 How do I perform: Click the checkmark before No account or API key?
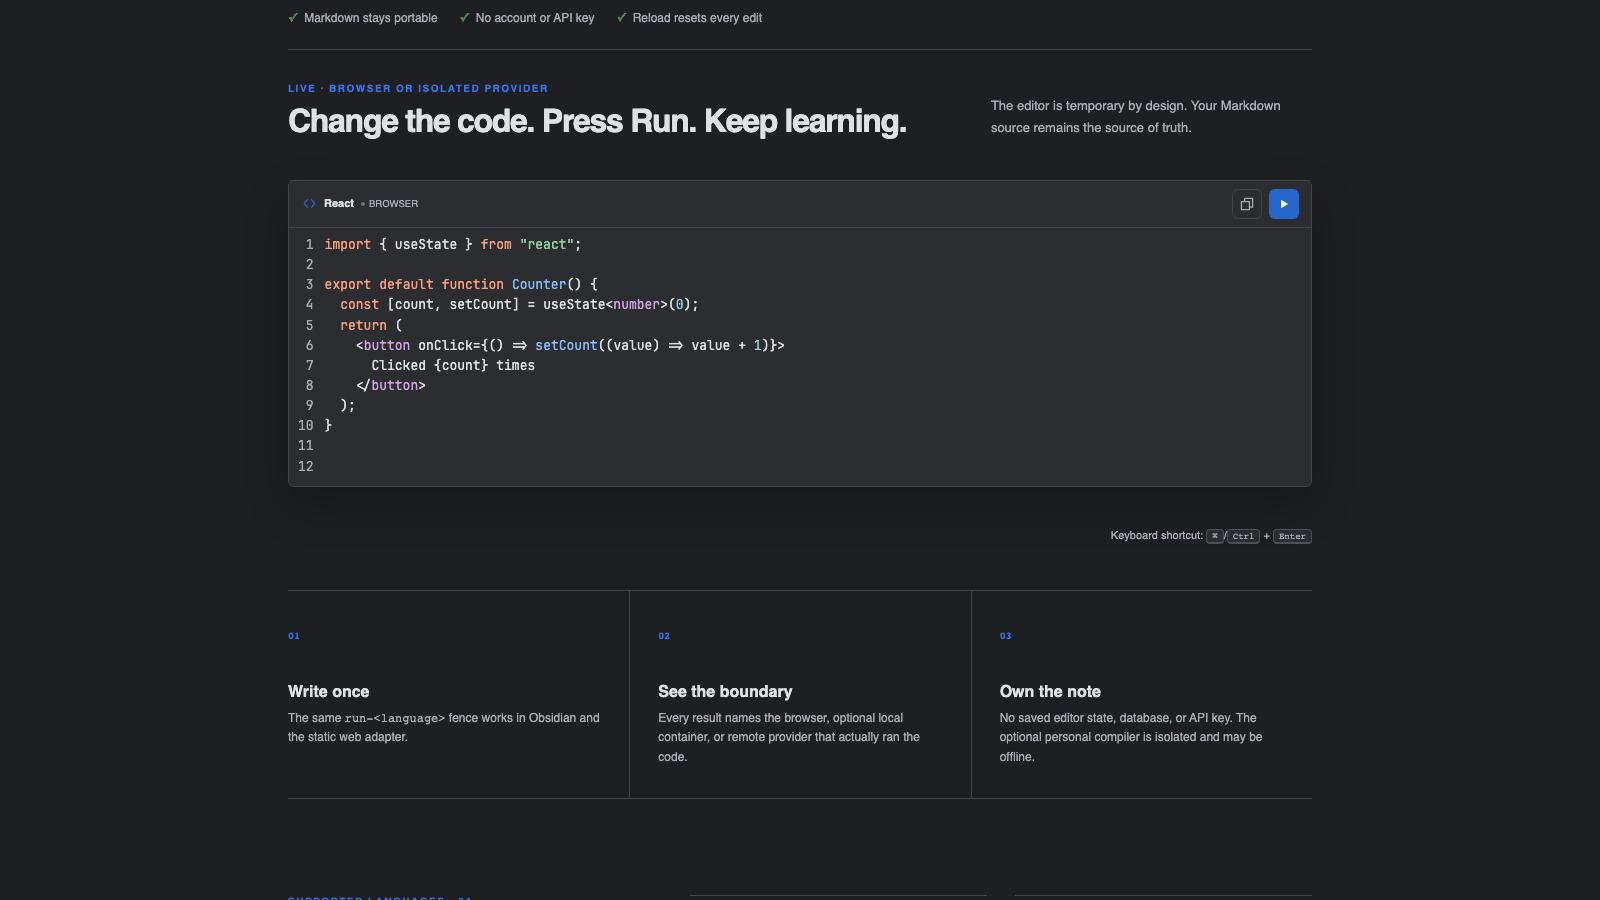click(x=465, y=17)
